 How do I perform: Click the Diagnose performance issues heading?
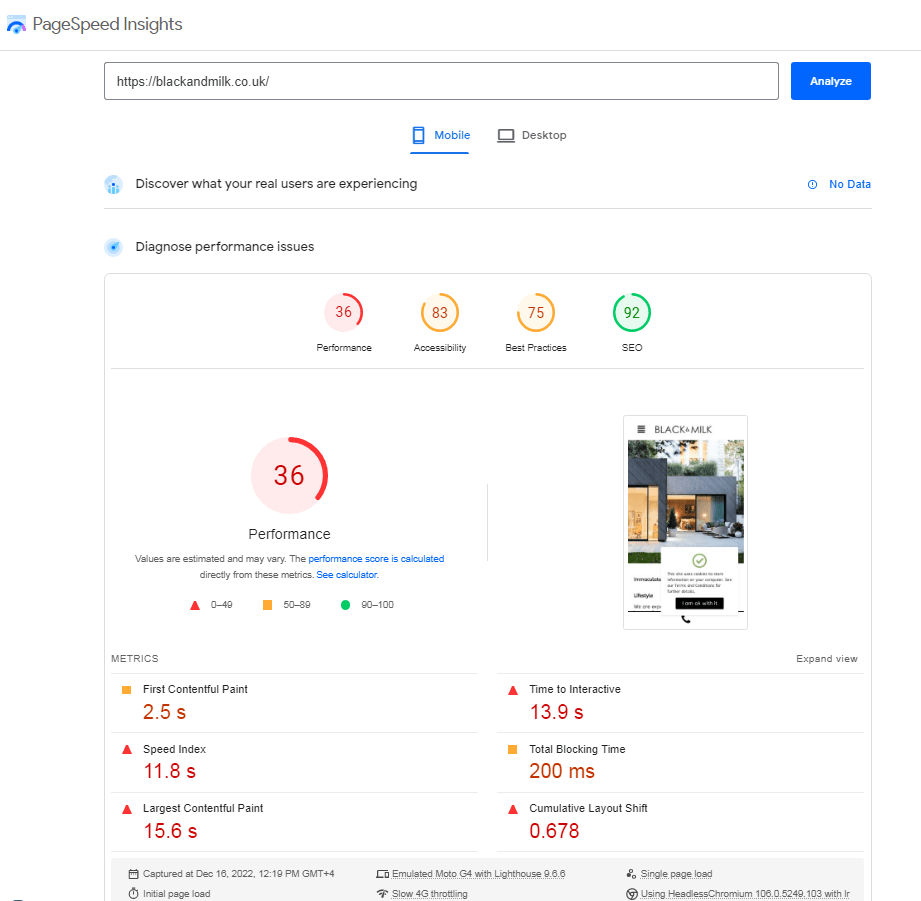point(224,247)
